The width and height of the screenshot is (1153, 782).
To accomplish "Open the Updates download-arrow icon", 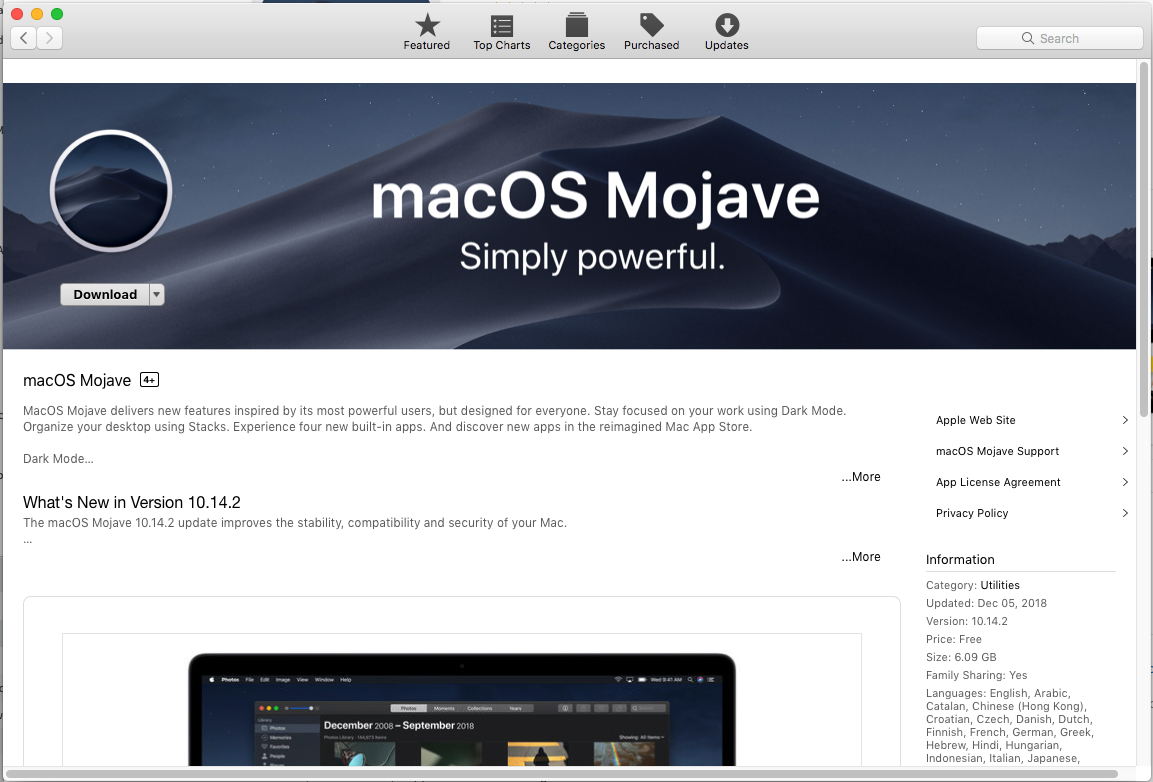I will tap(727, 26).
